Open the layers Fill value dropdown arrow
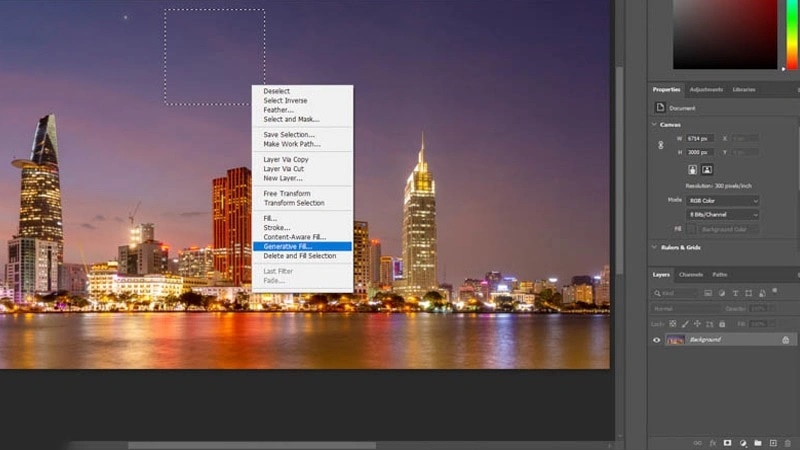 (x=771, y=324)
